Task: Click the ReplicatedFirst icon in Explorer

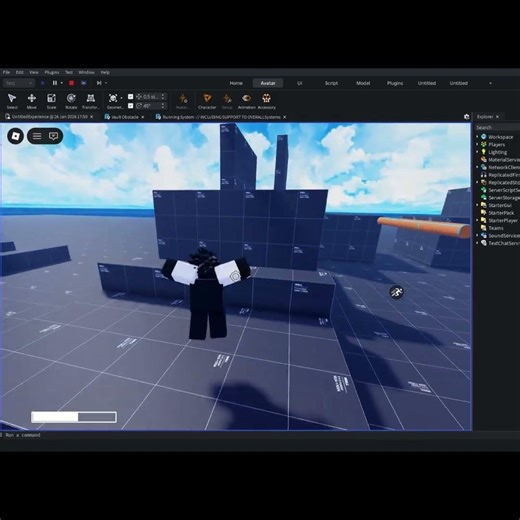Action: click(x=483, y=175)
